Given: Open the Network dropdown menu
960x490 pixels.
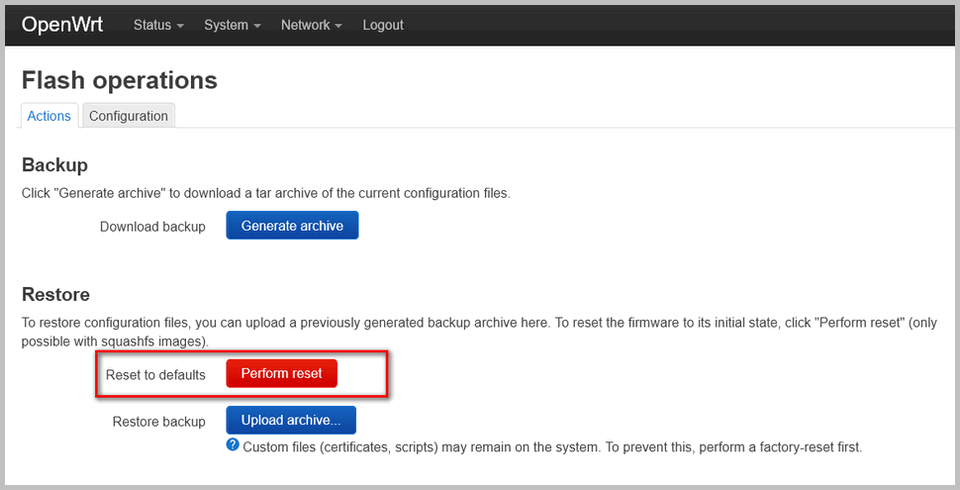Looking at the screenshot, I should point(311,25).
